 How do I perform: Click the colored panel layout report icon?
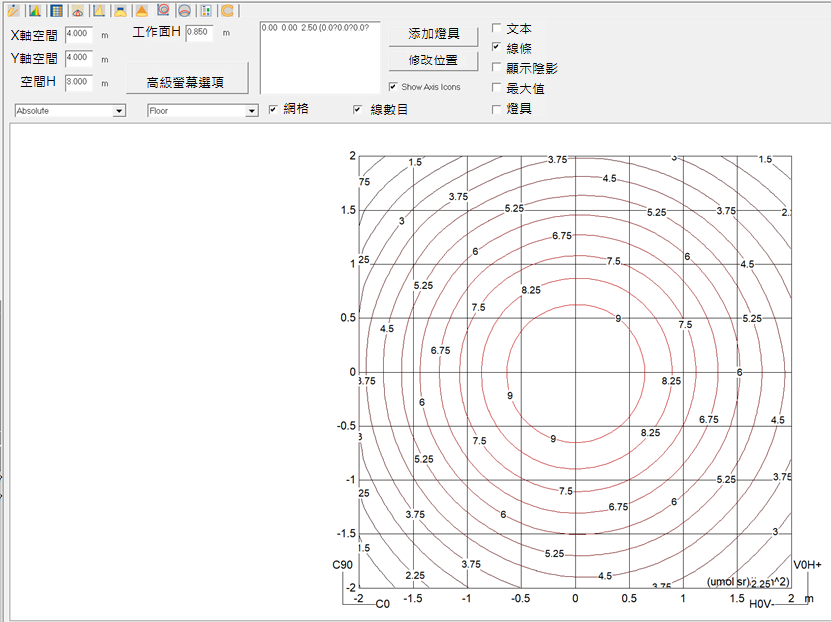pos(206,10)
